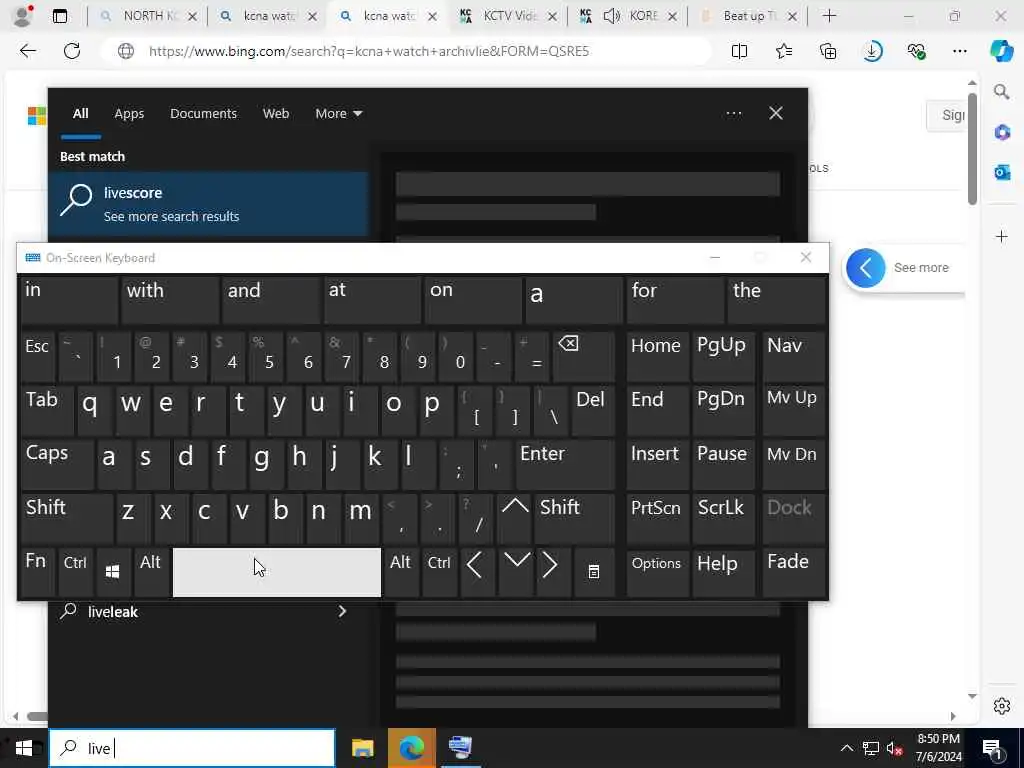Pick the word suggestion "with"
Viewport: 1024px width, 768px height.
coord(170,300)
